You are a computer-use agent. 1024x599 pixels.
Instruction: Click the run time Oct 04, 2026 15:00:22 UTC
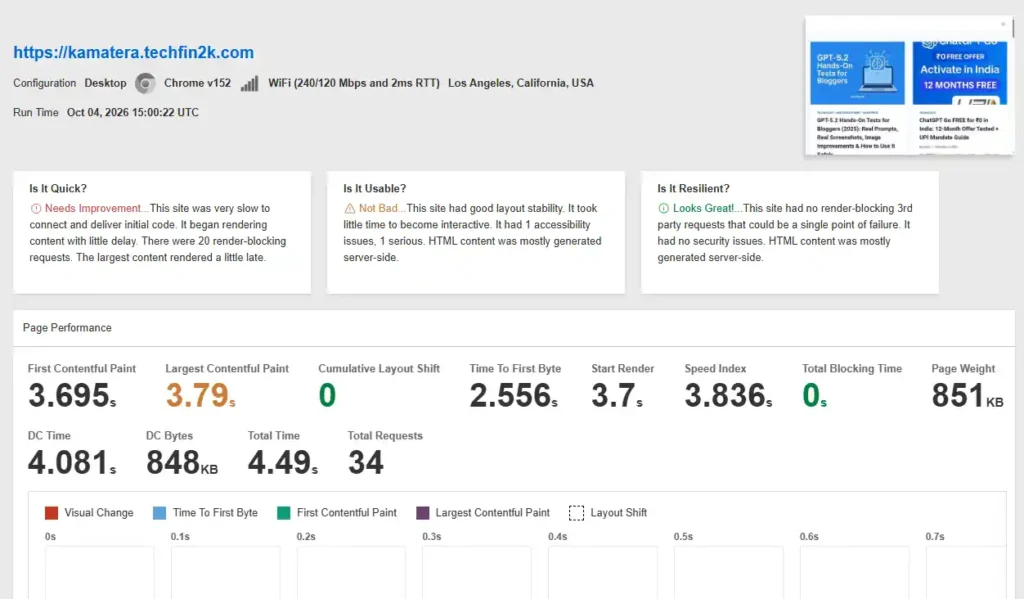(x=133, y=112)
